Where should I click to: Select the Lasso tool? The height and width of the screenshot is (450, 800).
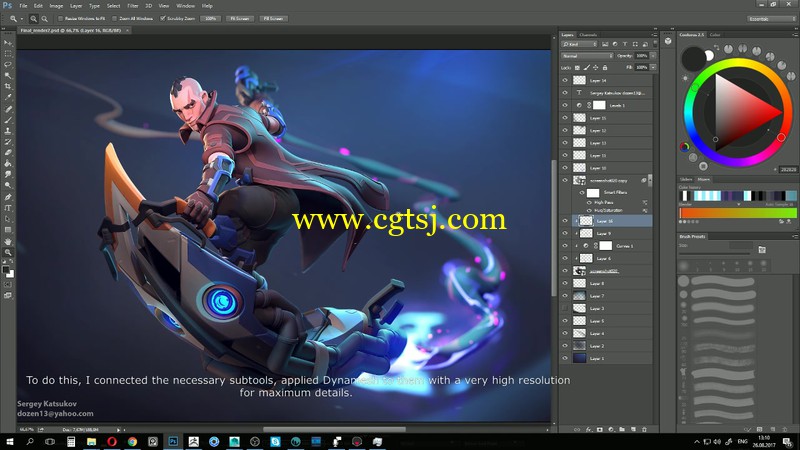(8, 65)
